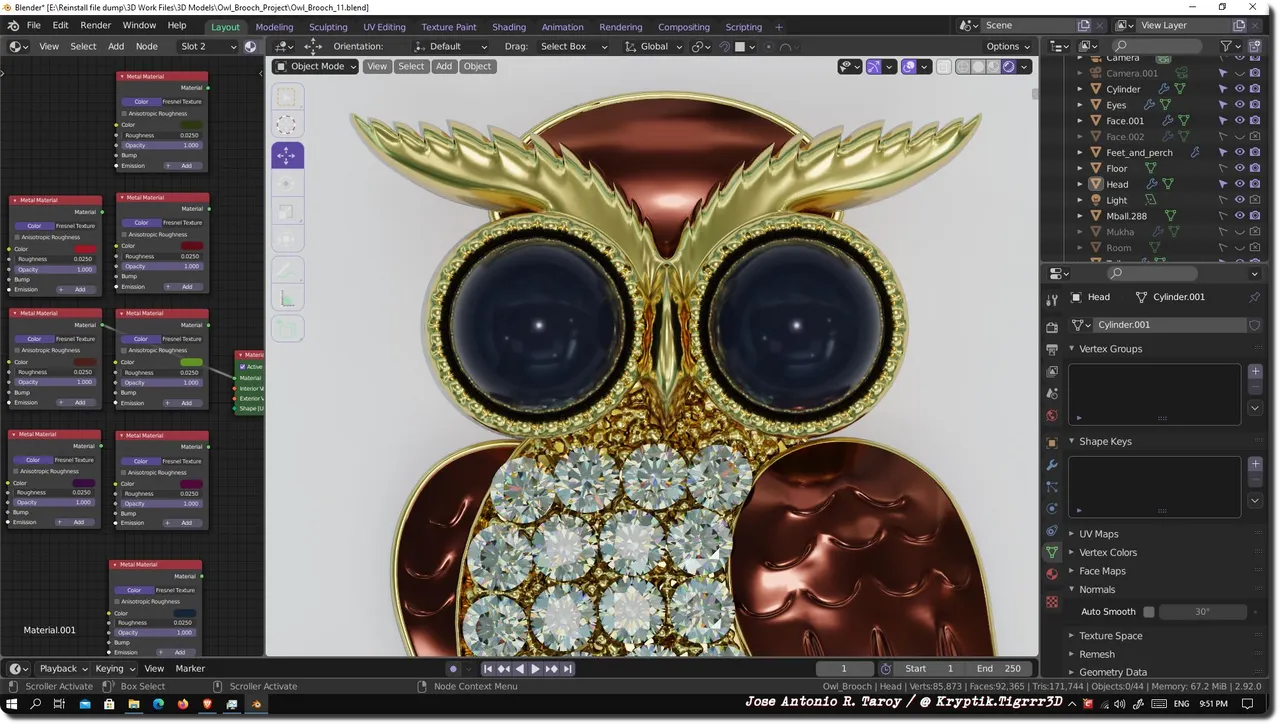The image size is (1280, 725).
Task: Adjust the Auto Smooth 30° angle slider
Action: (x=1203, y=612)
